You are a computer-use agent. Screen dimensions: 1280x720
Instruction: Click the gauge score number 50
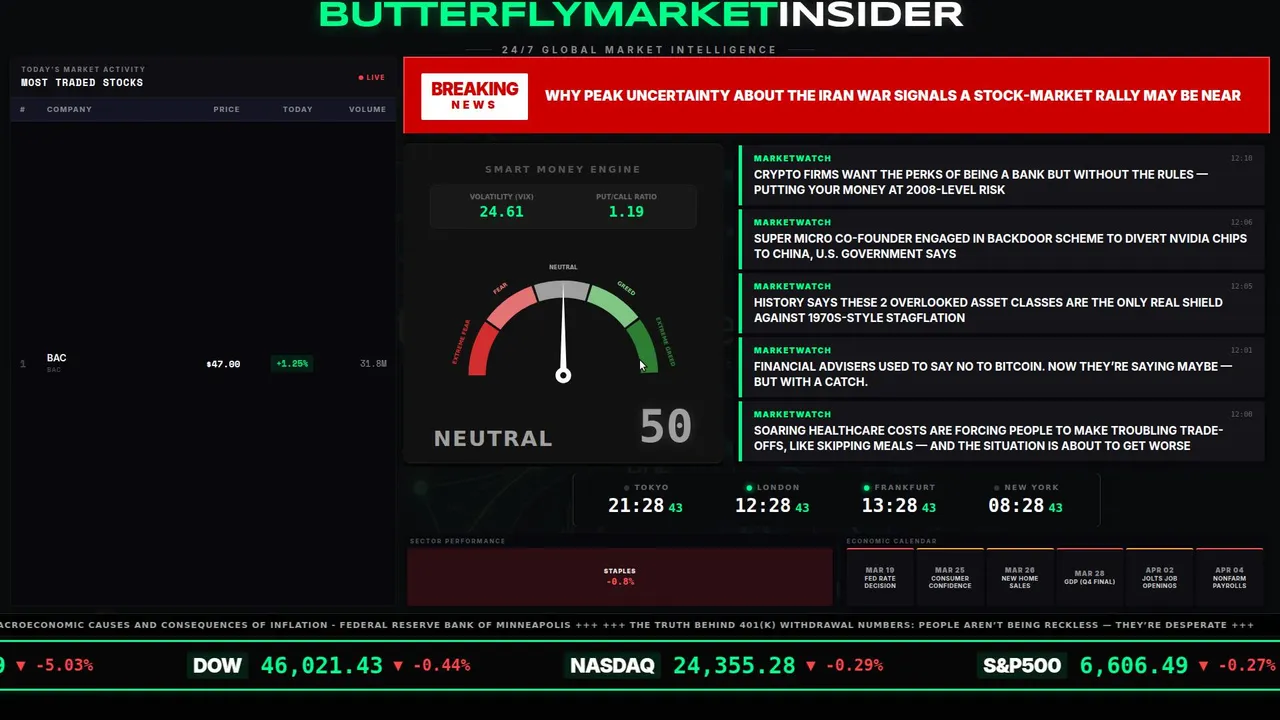pos(666,427)
